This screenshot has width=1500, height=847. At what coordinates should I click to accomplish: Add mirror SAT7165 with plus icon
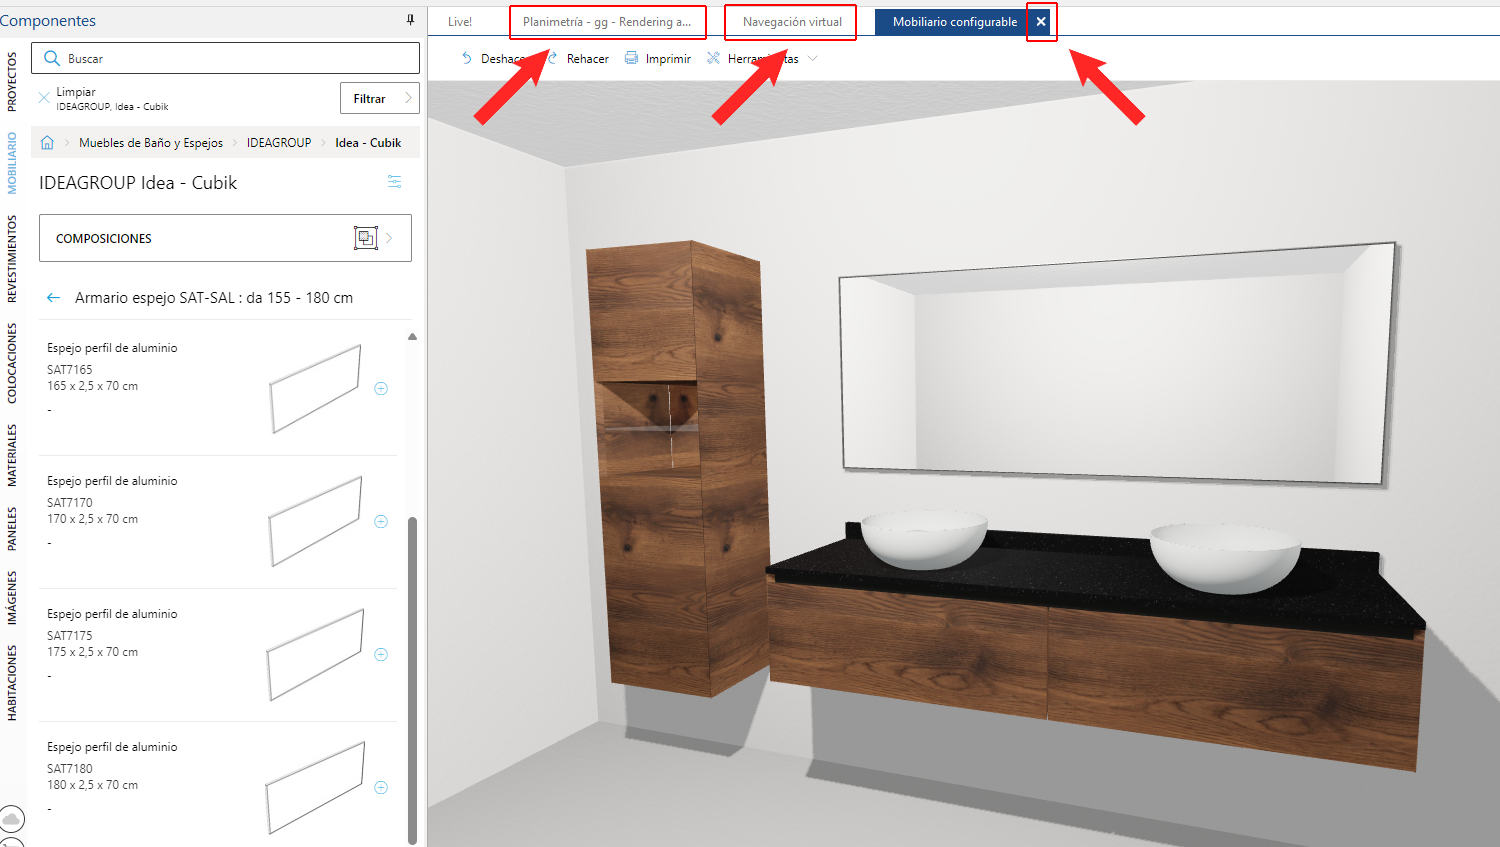(381, 388)
